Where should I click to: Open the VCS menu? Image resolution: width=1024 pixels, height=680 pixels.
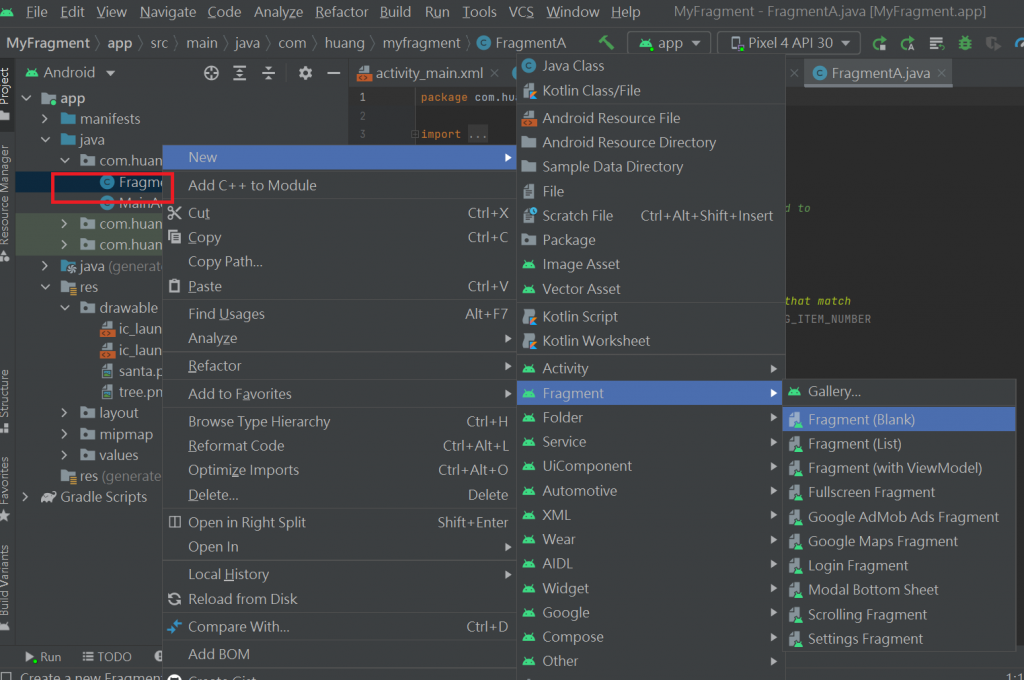tap(520, 12)
